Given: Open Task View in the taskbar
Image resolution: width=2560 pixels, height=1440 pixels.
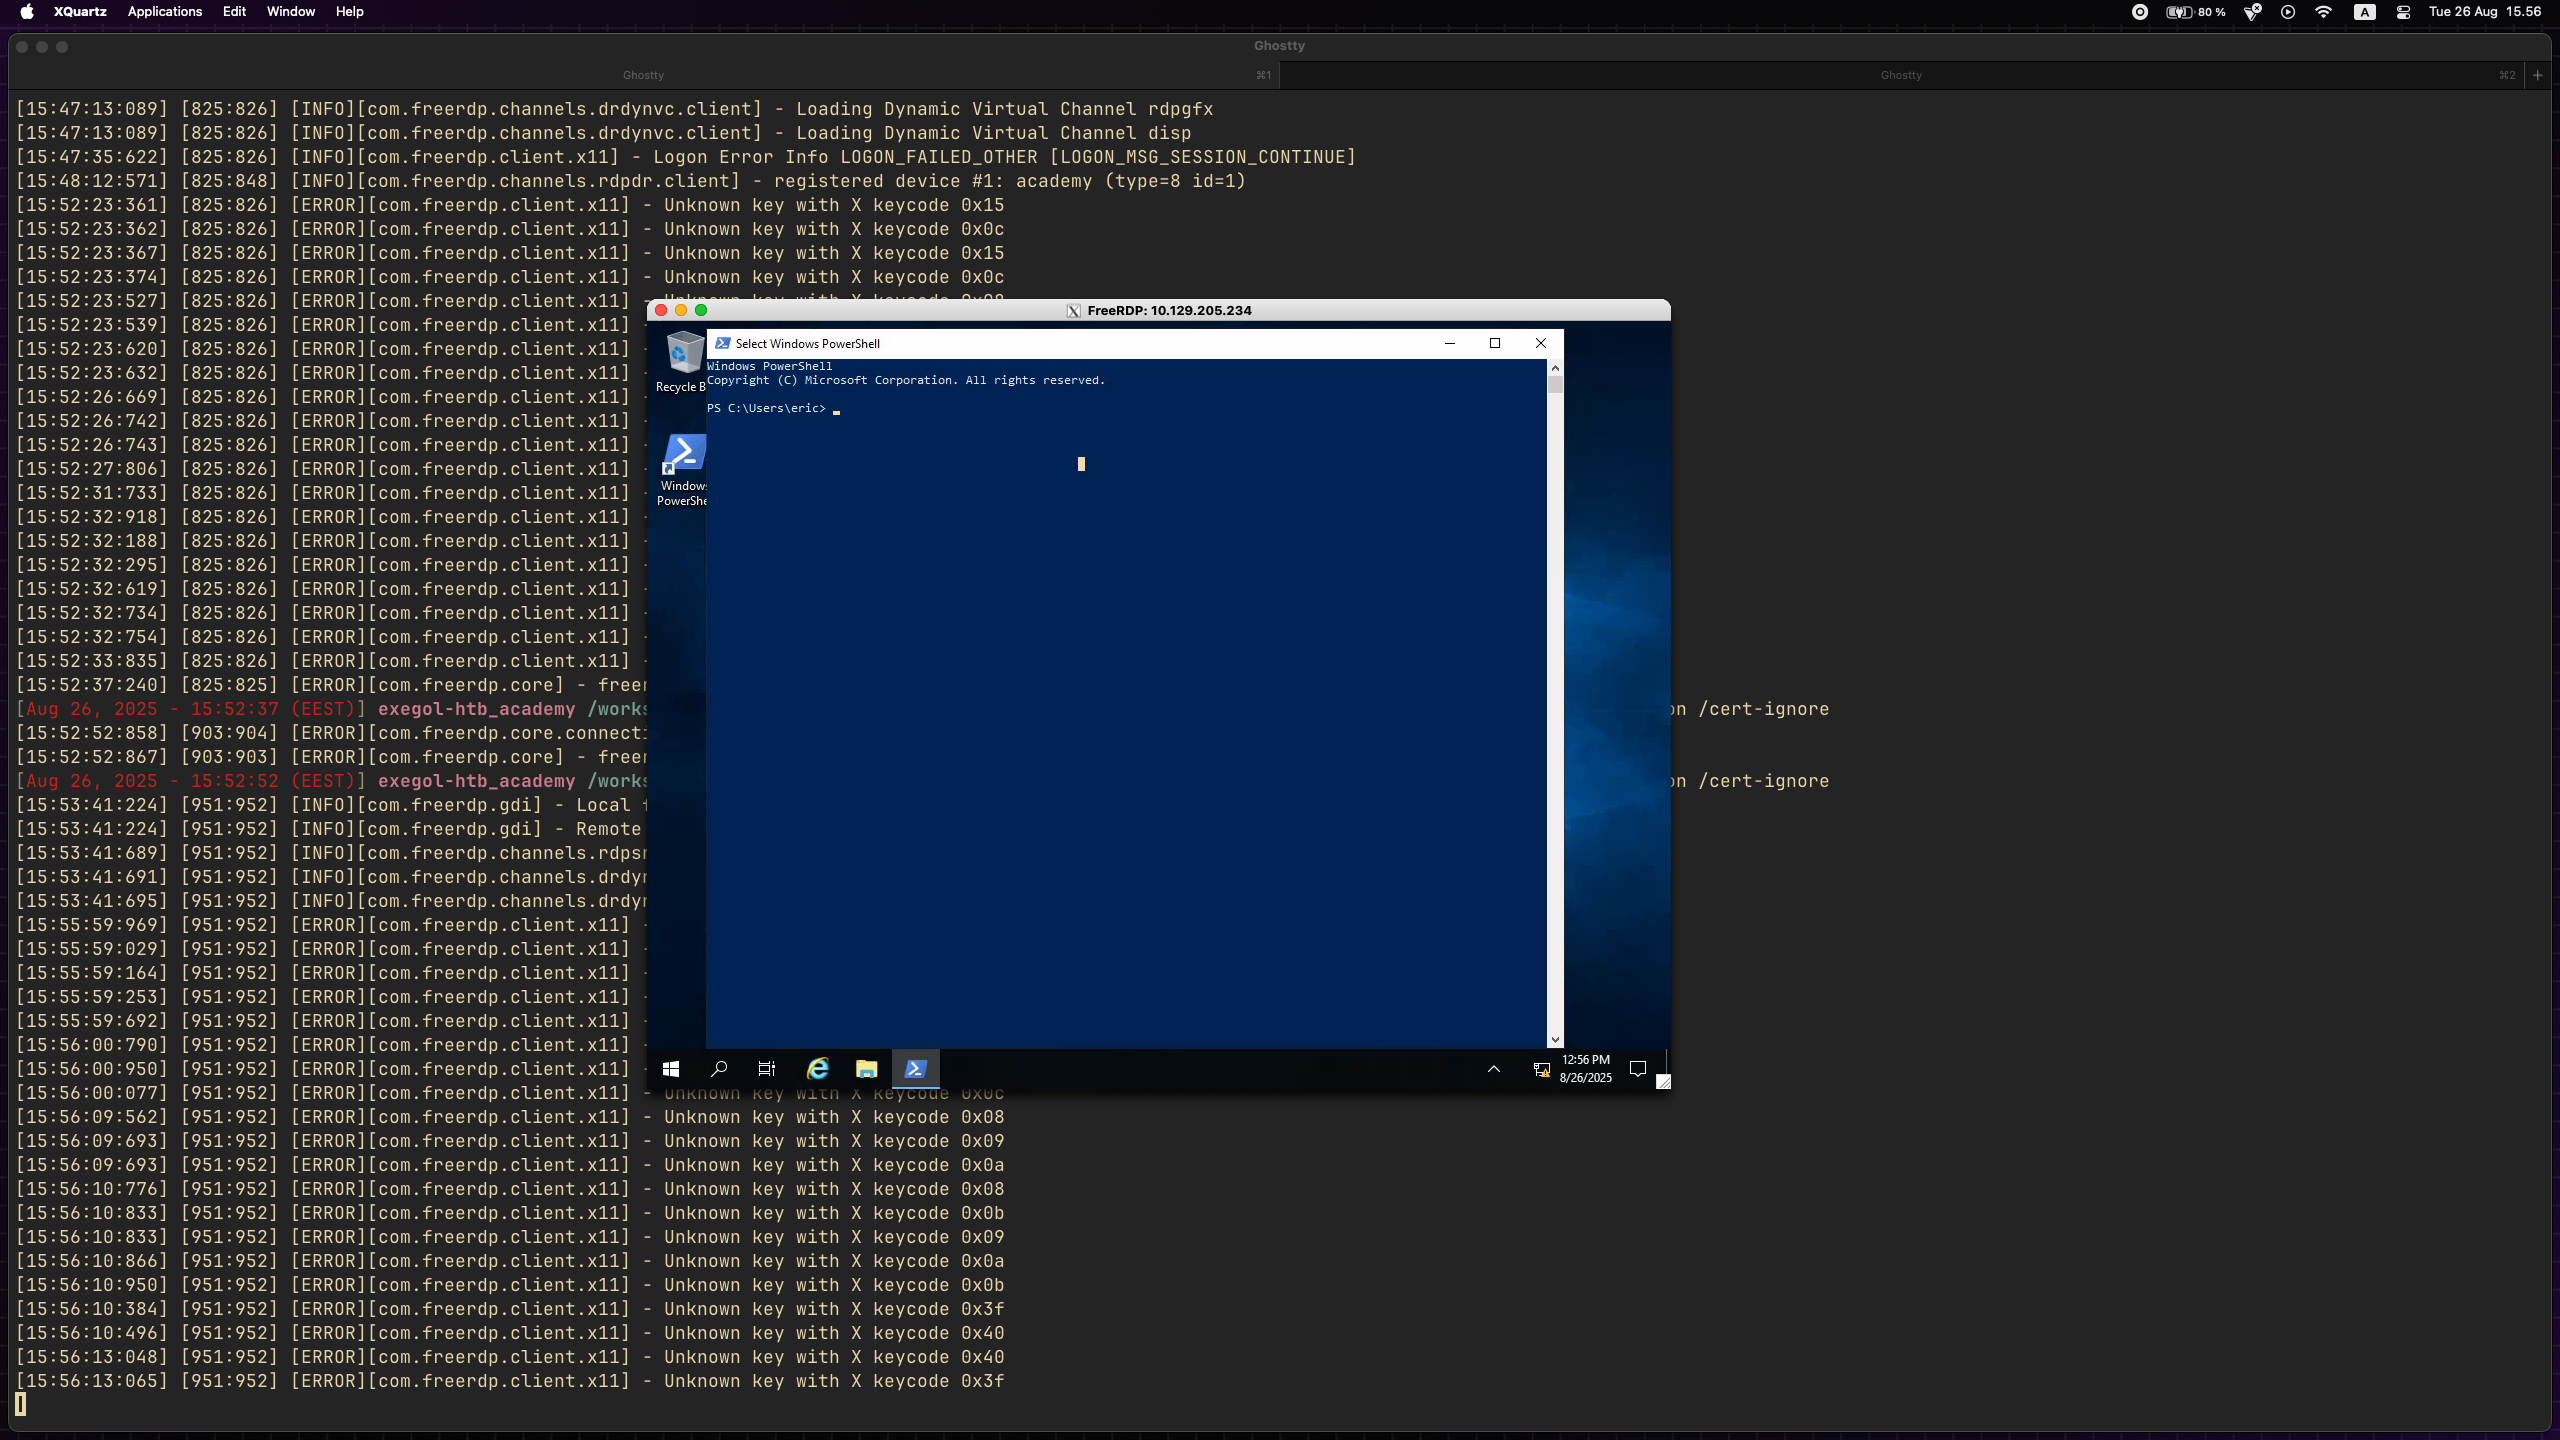Looking at the screenshot, I should point(767,1069).
